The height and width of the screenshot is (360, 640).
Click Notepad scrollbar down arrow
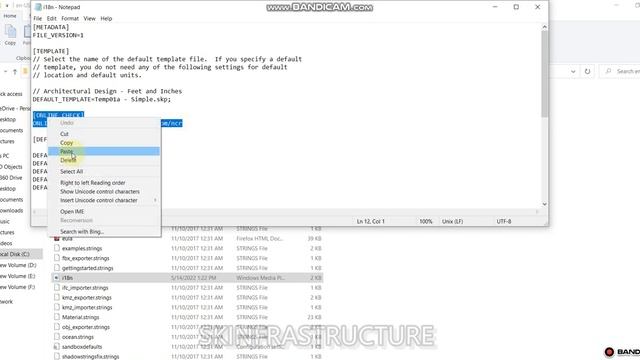click(544, 204)
